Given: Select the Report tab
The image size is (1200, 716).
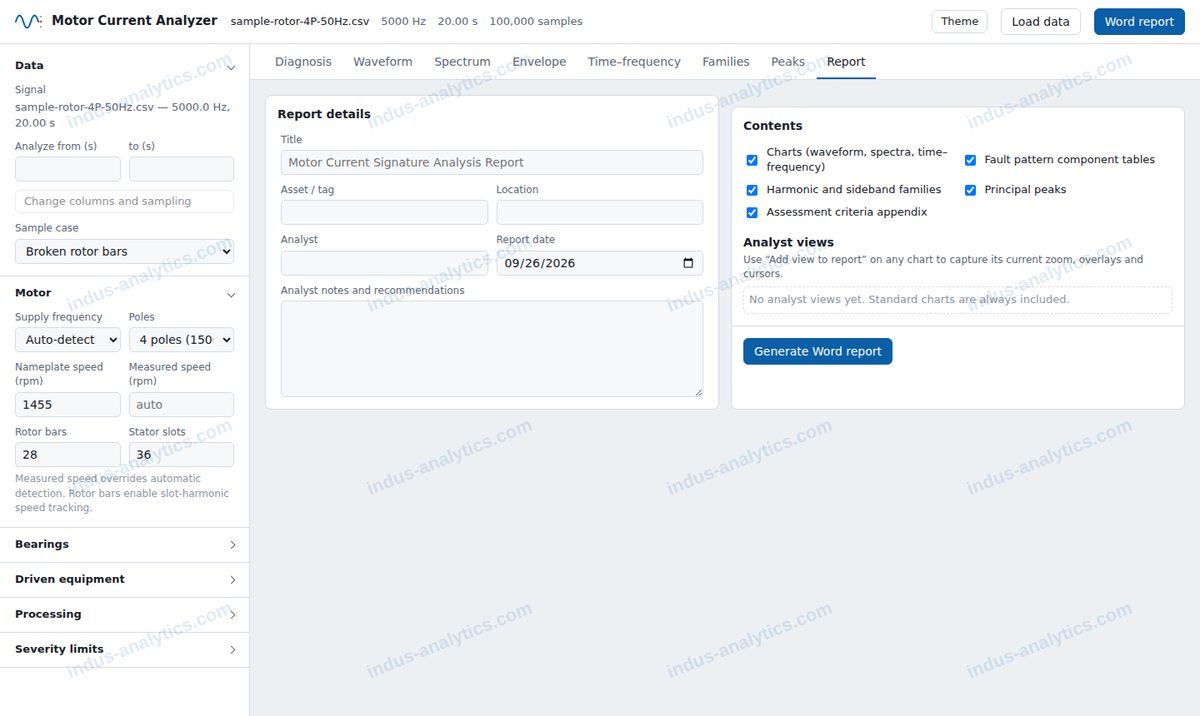Looking at the screenshot, I should click(x=846, y=62).
